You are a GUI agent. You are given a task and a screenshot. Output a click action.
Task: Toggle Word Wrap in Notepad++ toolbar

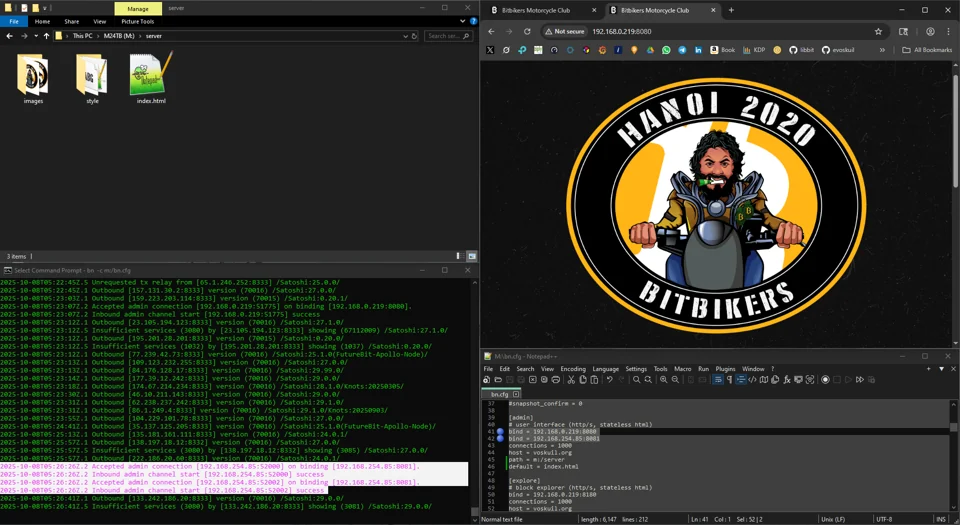718,380
